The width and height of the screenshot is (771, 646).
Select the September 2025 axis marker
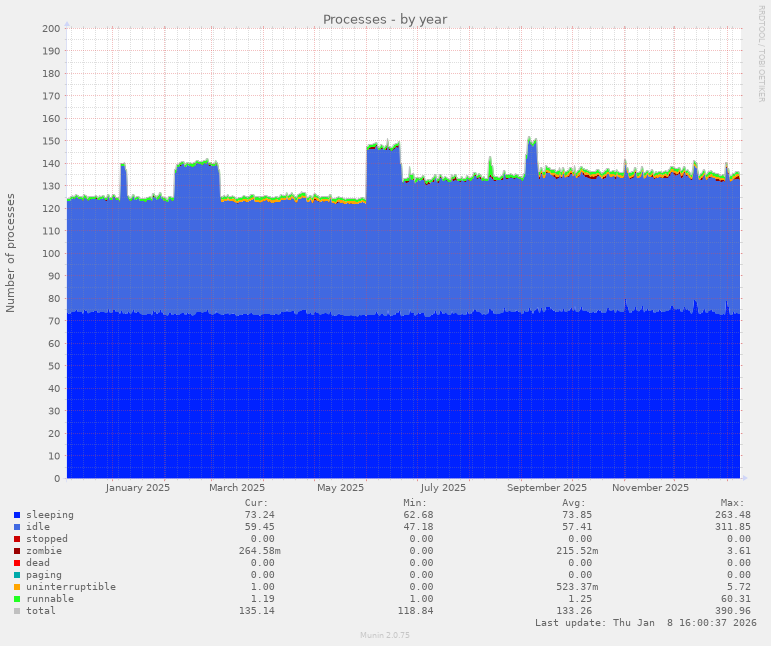[x=547, y=488]
